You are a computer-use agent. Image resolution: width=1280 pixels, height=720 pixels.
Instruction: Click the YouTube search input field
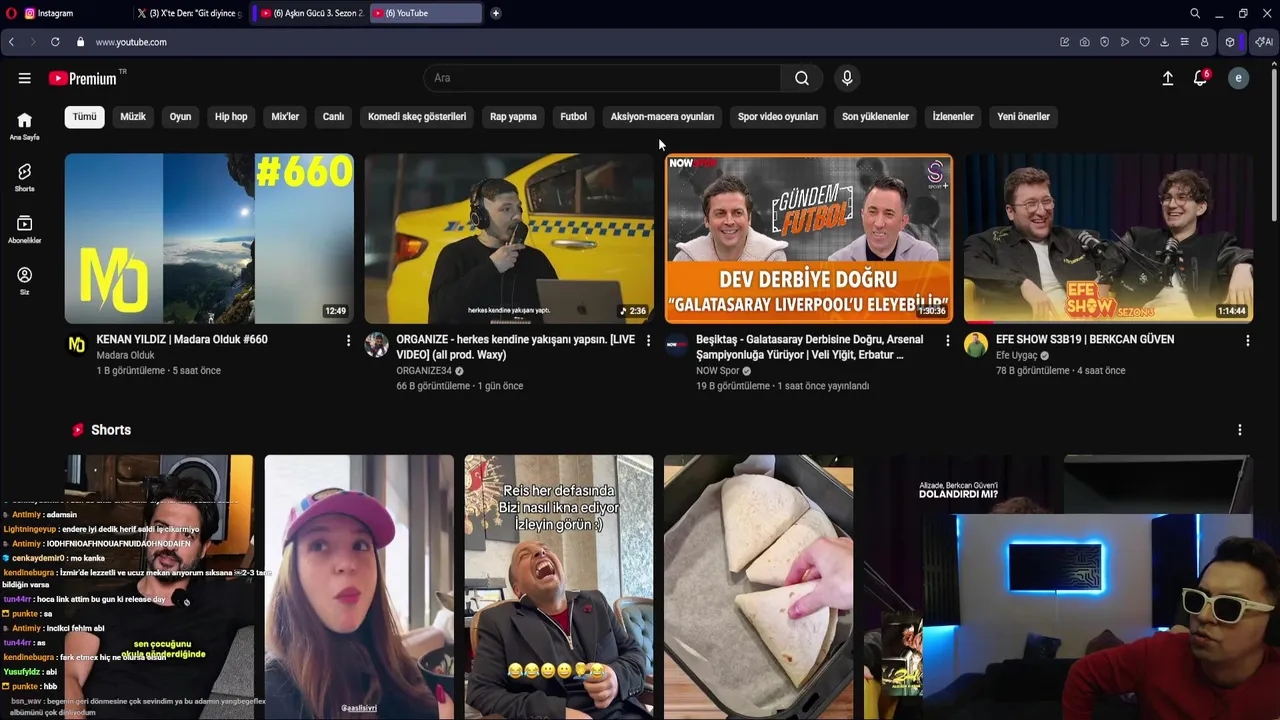[x=603, y=78]
